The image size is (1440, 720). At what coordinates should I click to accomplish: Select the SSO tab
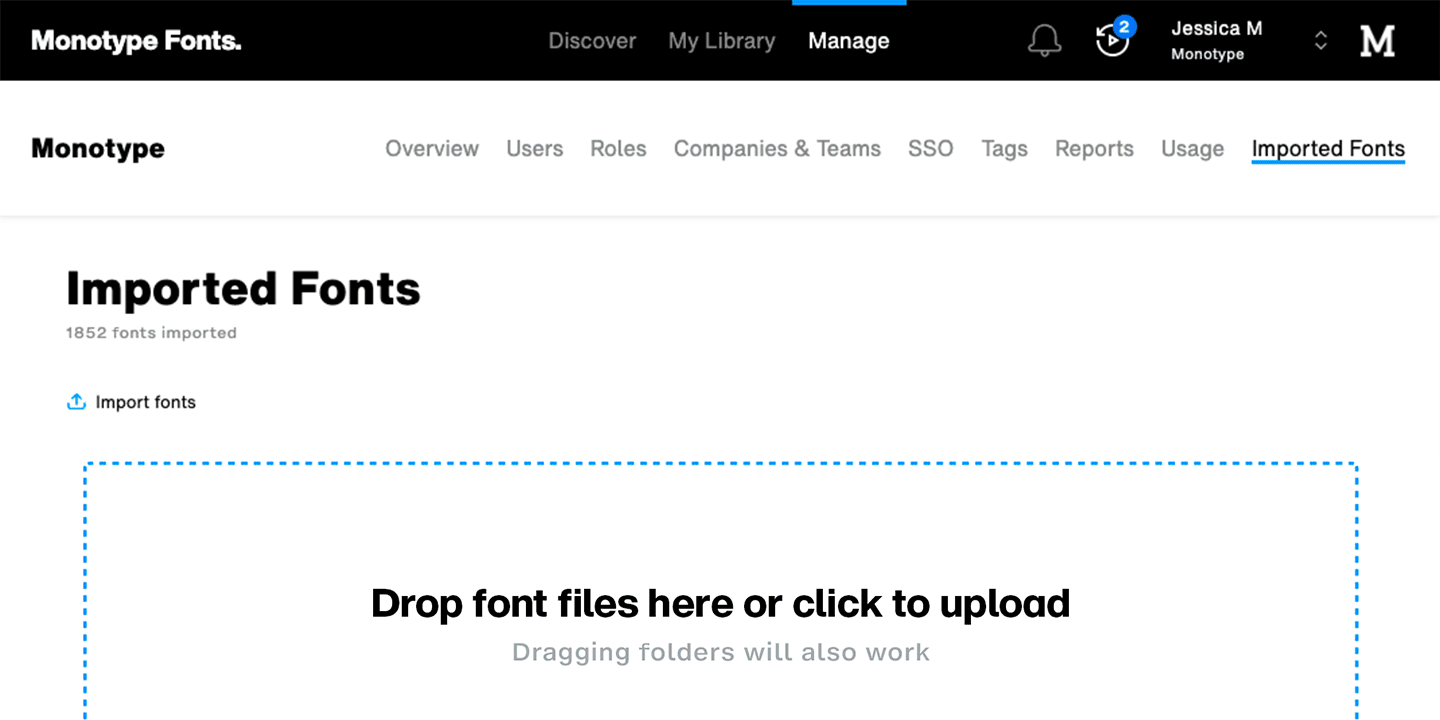[930, 149]
